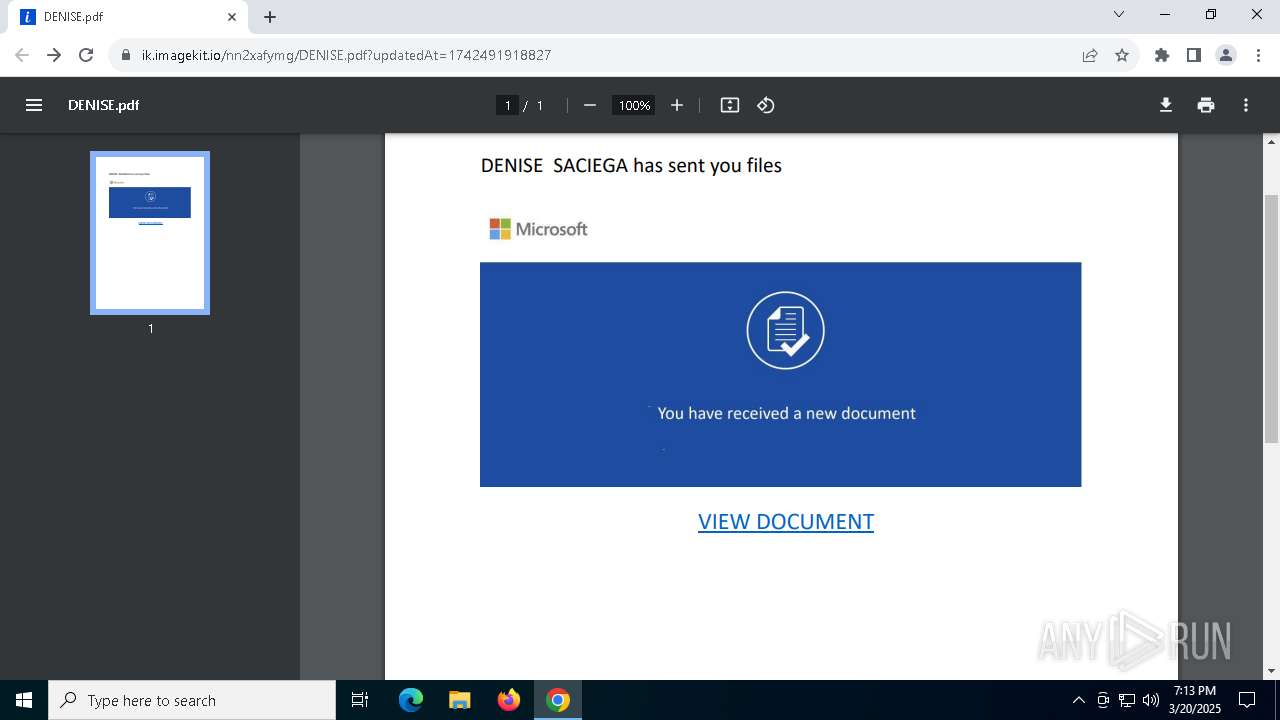
Task: Click the address bar URL
Action: 346,55
